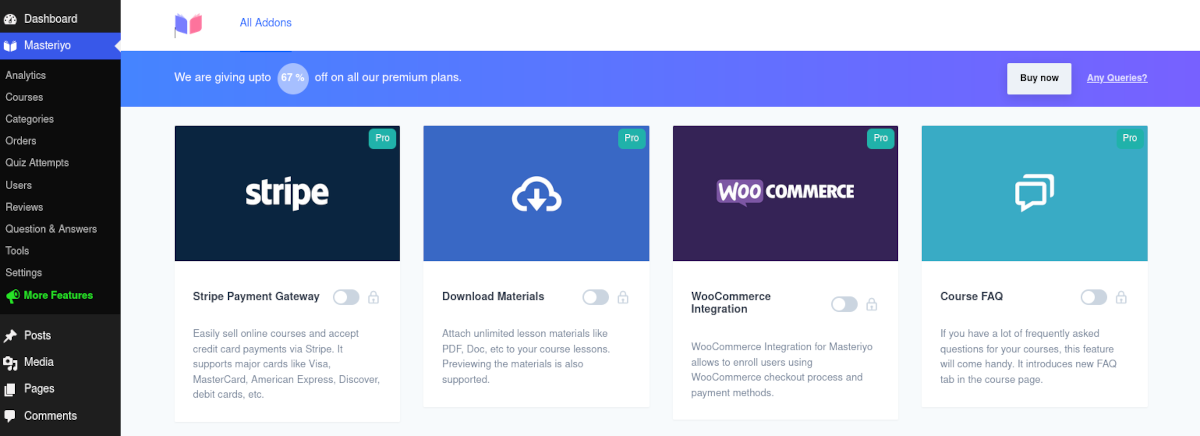Open Comments menu label
Screen dimensions: 1200x436
click(50, 416)
